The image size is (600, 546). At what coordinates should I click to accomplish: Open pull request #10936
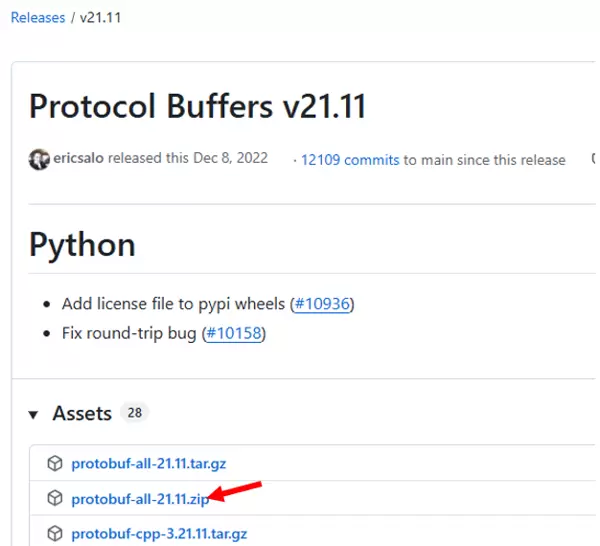point(322,303)
